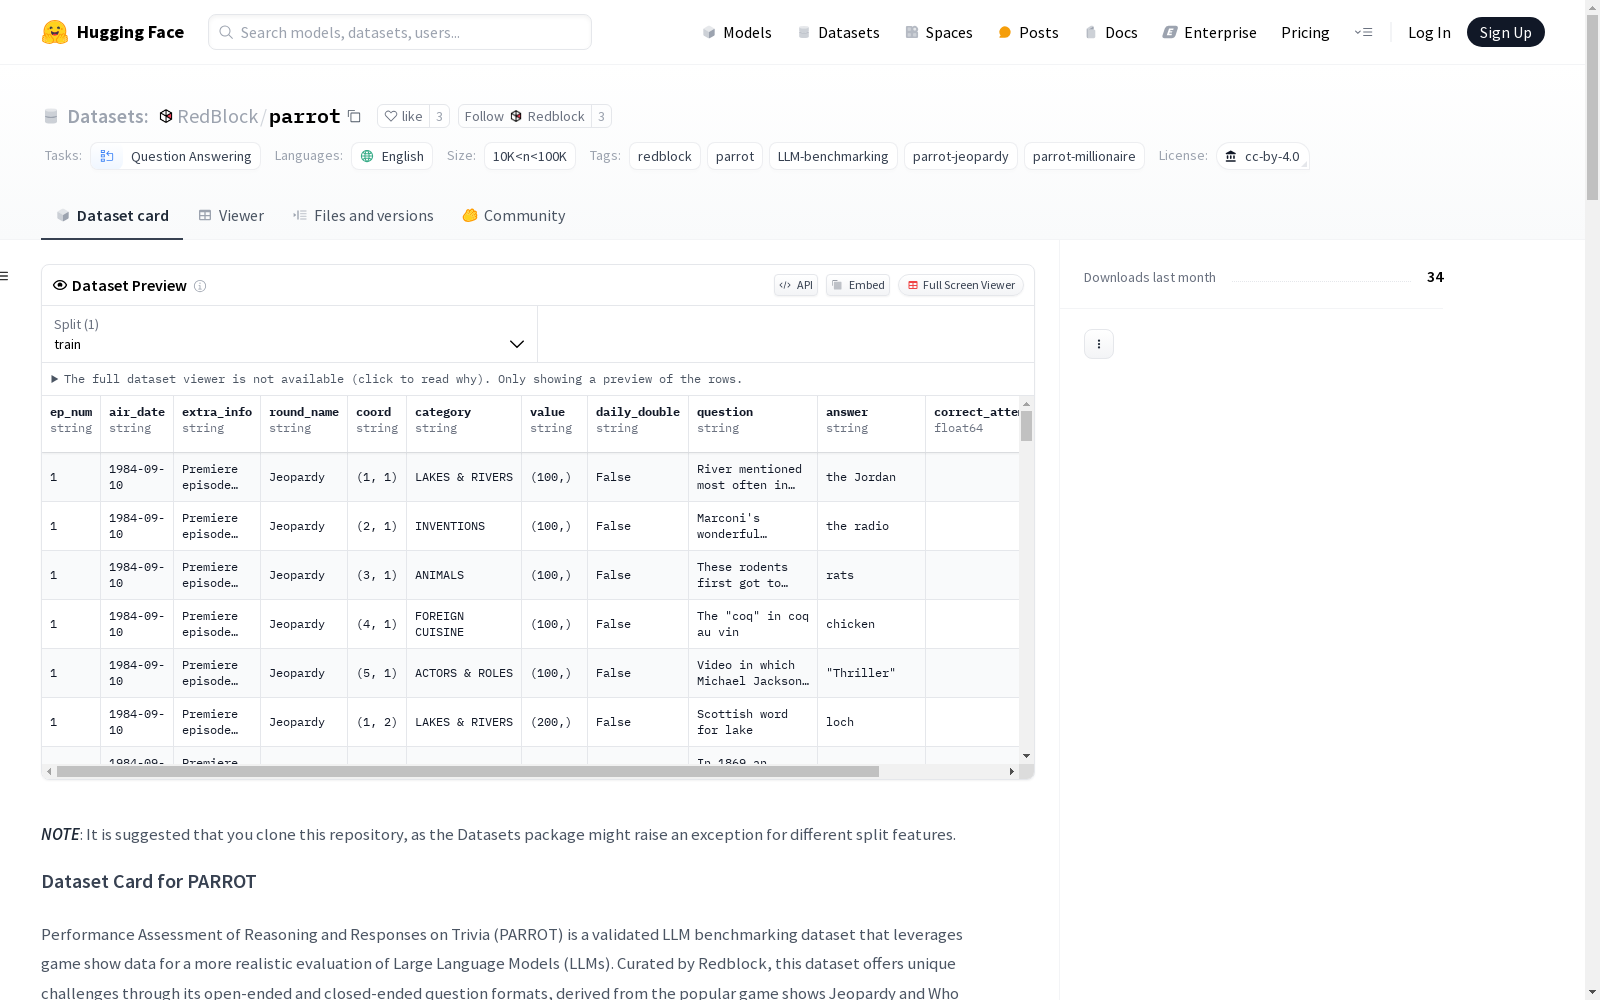Click the dataset stack icon beside Datasets
1600x1000 pixels.
[51, 116]
